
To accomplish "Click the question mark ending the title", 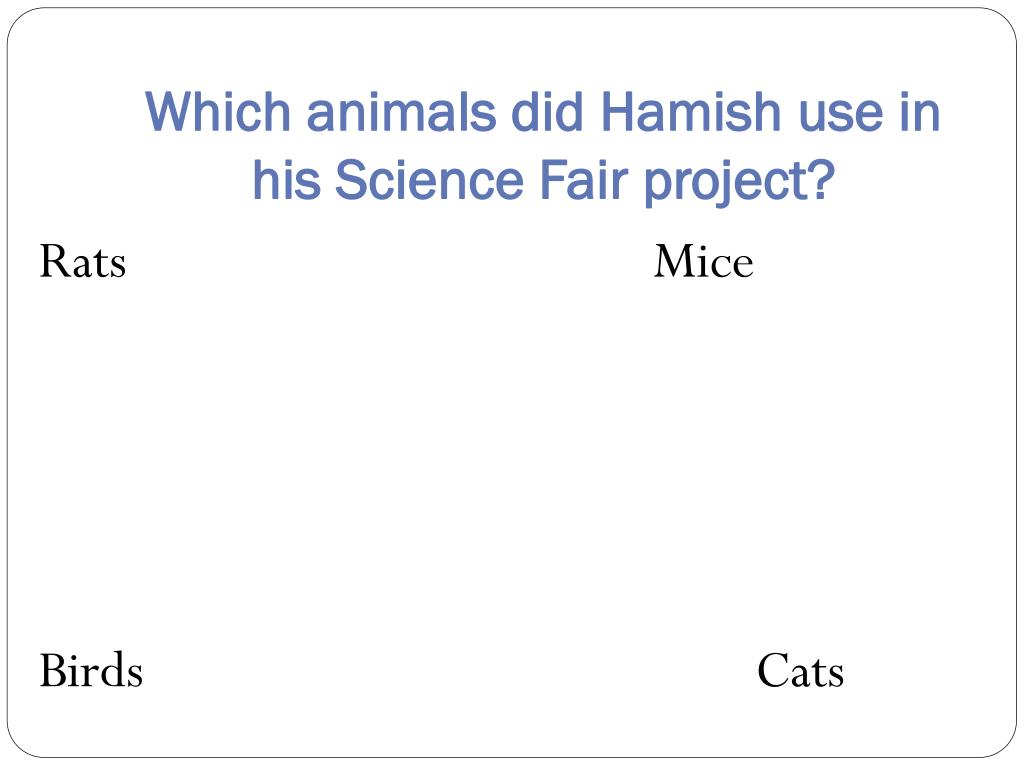I will tap(823, 180).
